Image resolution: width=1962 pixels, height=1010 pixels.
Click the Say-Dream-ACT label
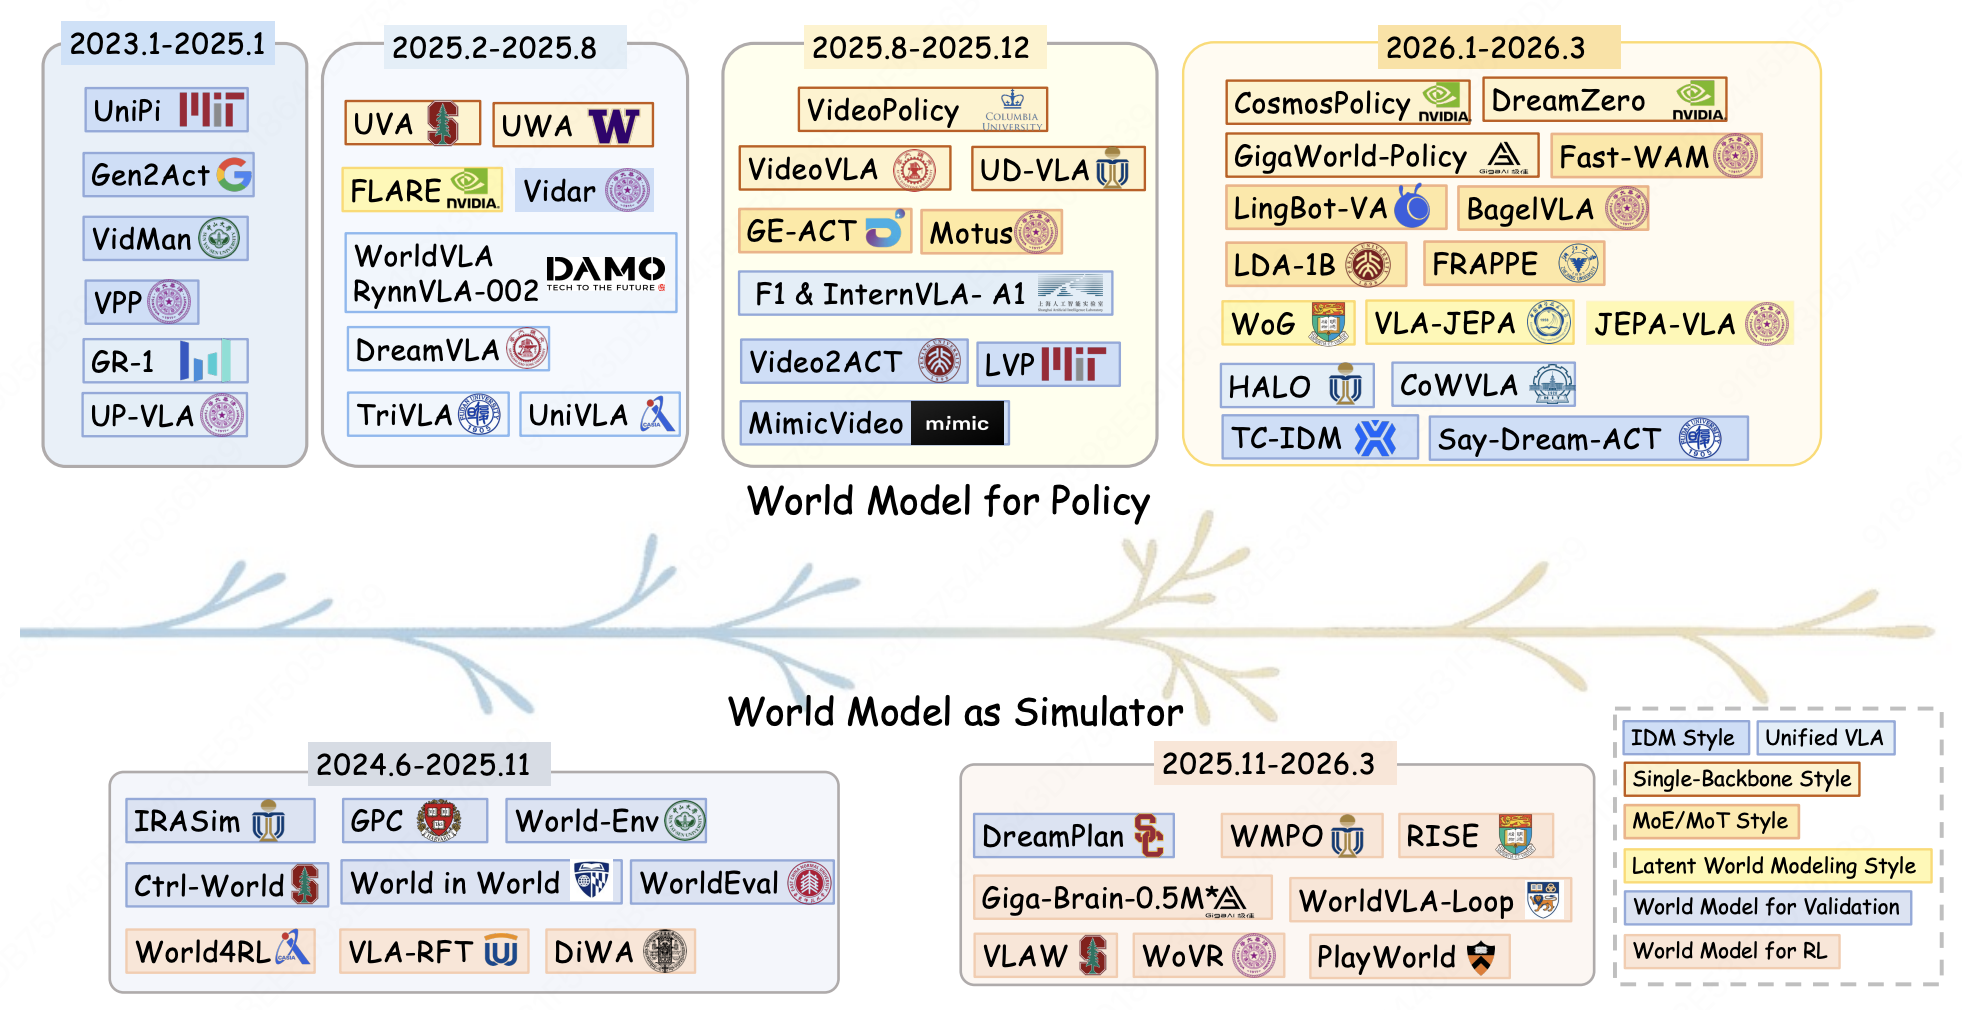point(1550,440)
